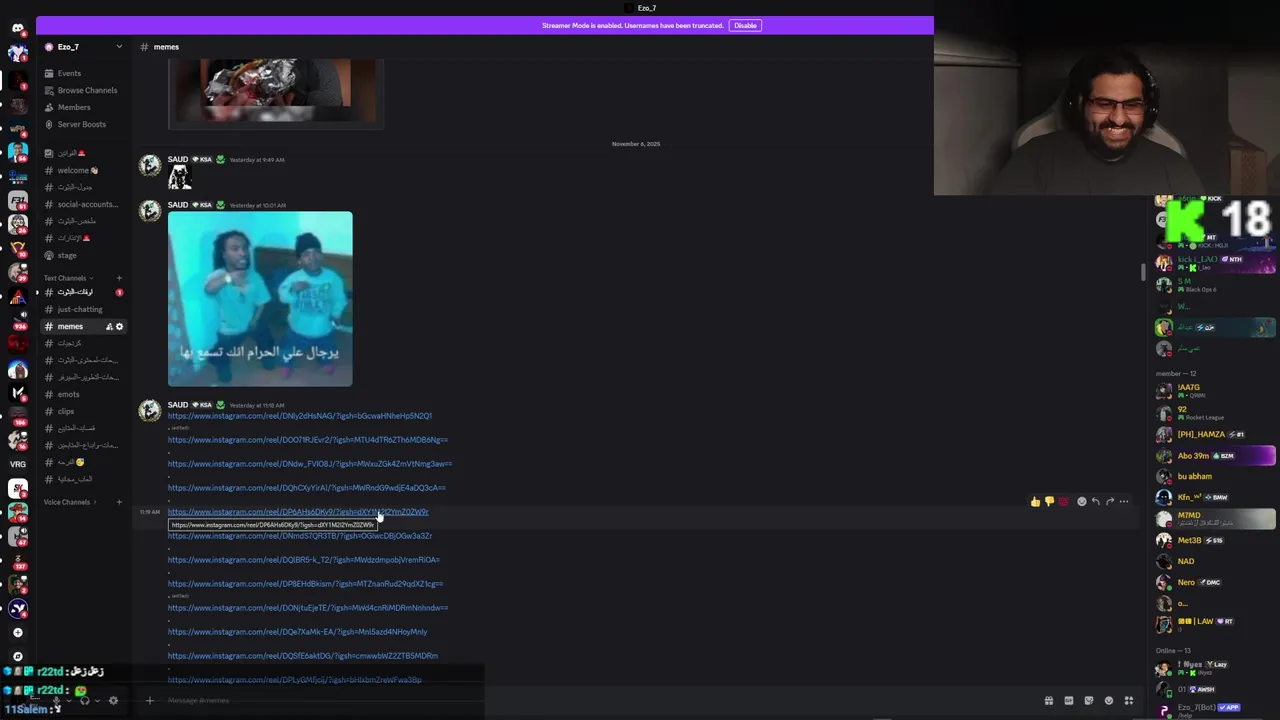Switch to the clips channel
The image size is (1280, 720).
pos(83,411)
